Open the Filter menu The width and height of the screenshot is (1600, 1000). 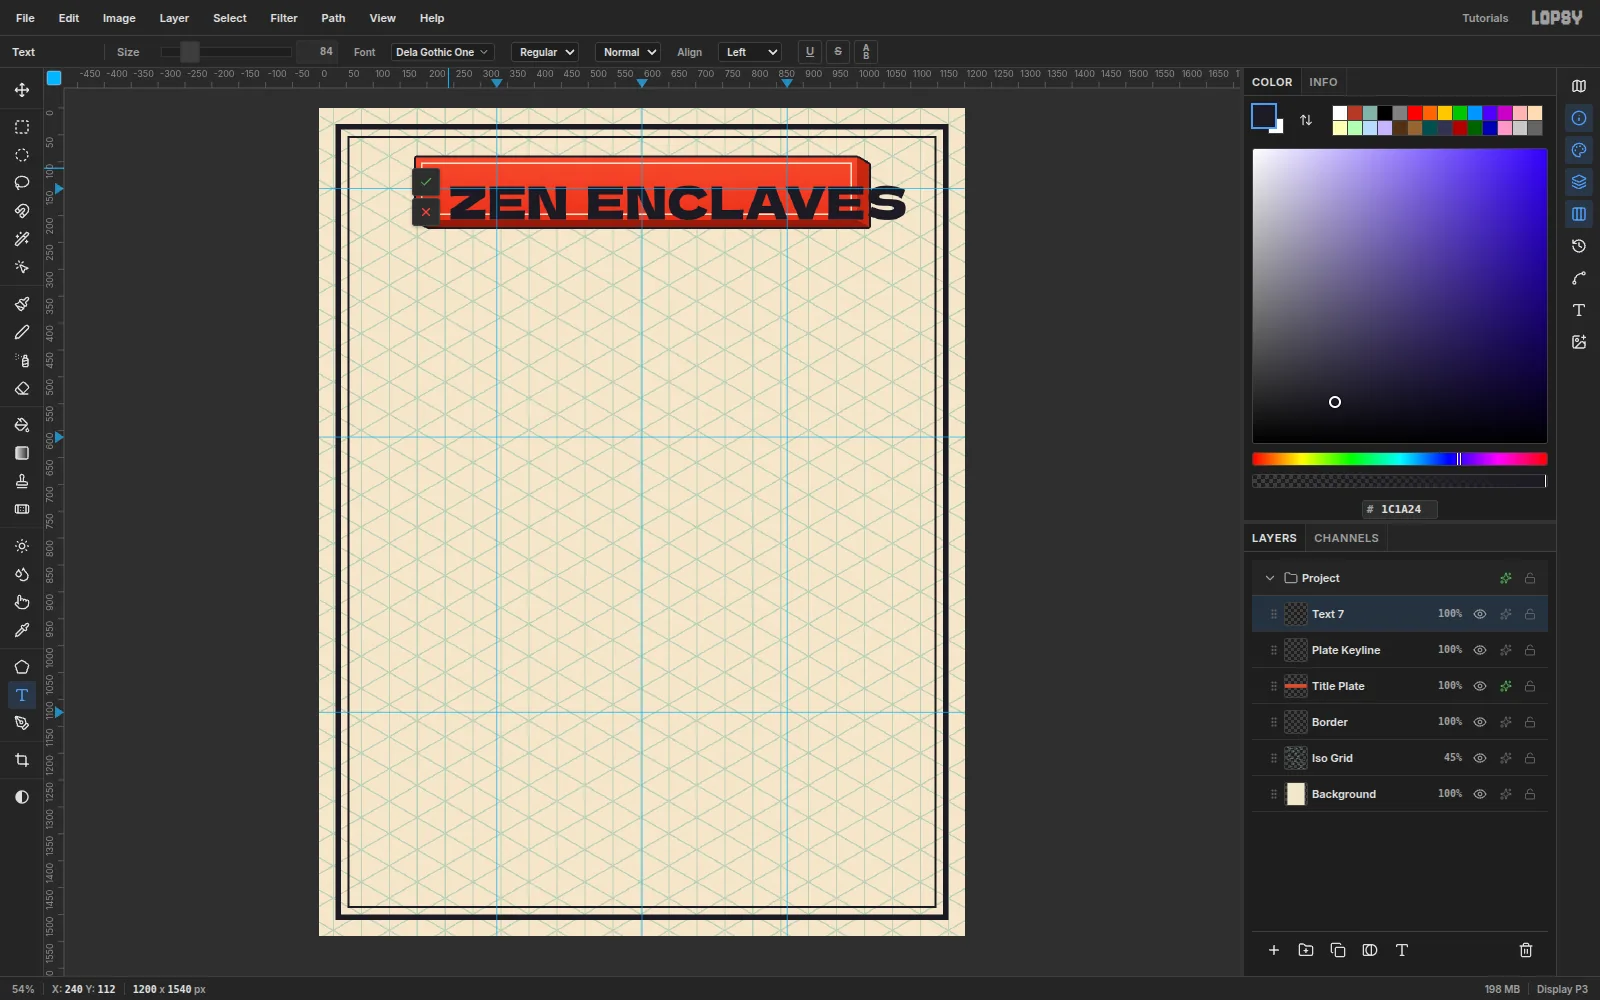(284, 18)
